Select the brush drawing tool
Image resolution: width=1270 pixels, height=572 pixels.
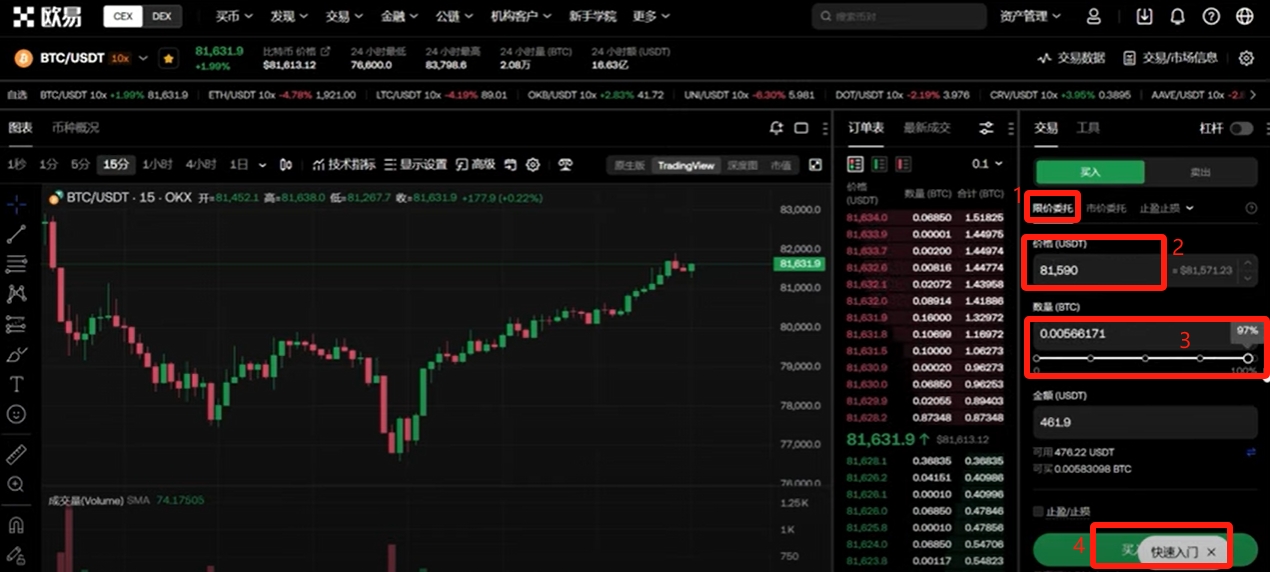[x=16, y=354]
